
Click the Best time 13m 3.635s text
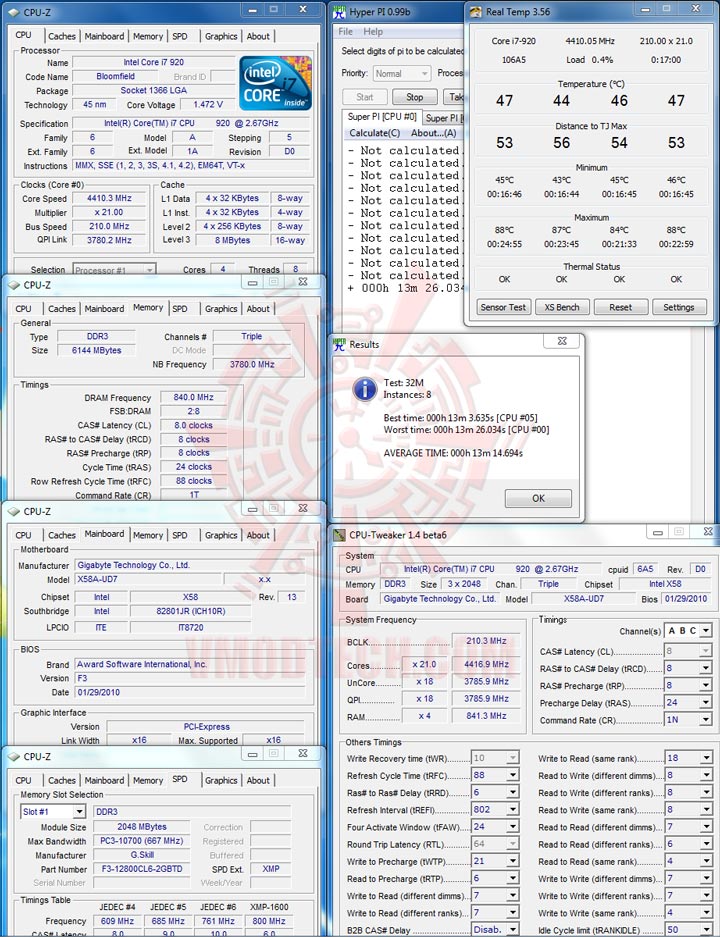pos(461,418)
